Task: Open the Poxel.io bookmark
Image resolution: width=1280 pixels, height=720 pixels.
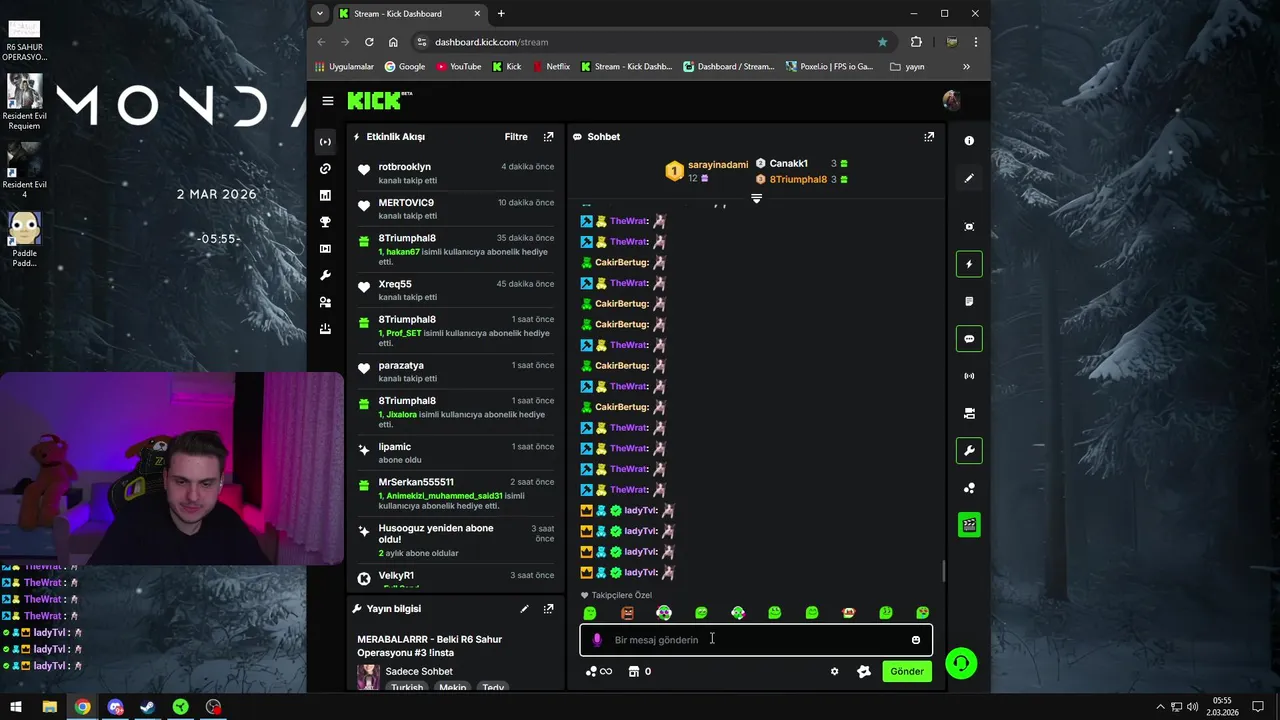Action: click(x=830, y=67)
